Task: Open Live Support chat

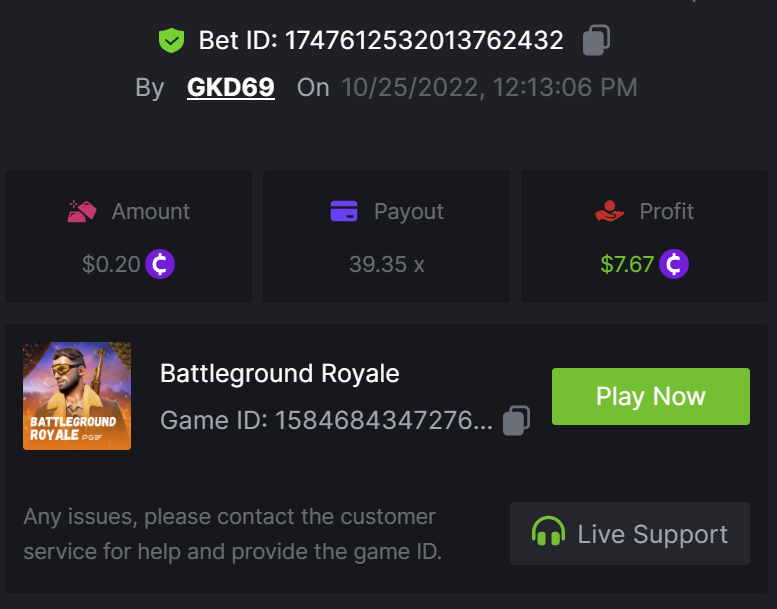Action: pyautogui.click(x=630, y=534)
